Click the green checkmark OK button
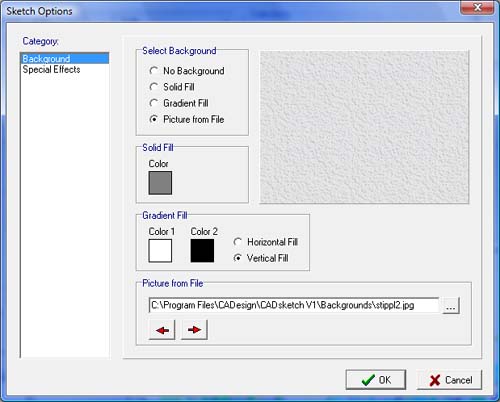The height and width of the screenshot is (402, 500). (376, 380)
